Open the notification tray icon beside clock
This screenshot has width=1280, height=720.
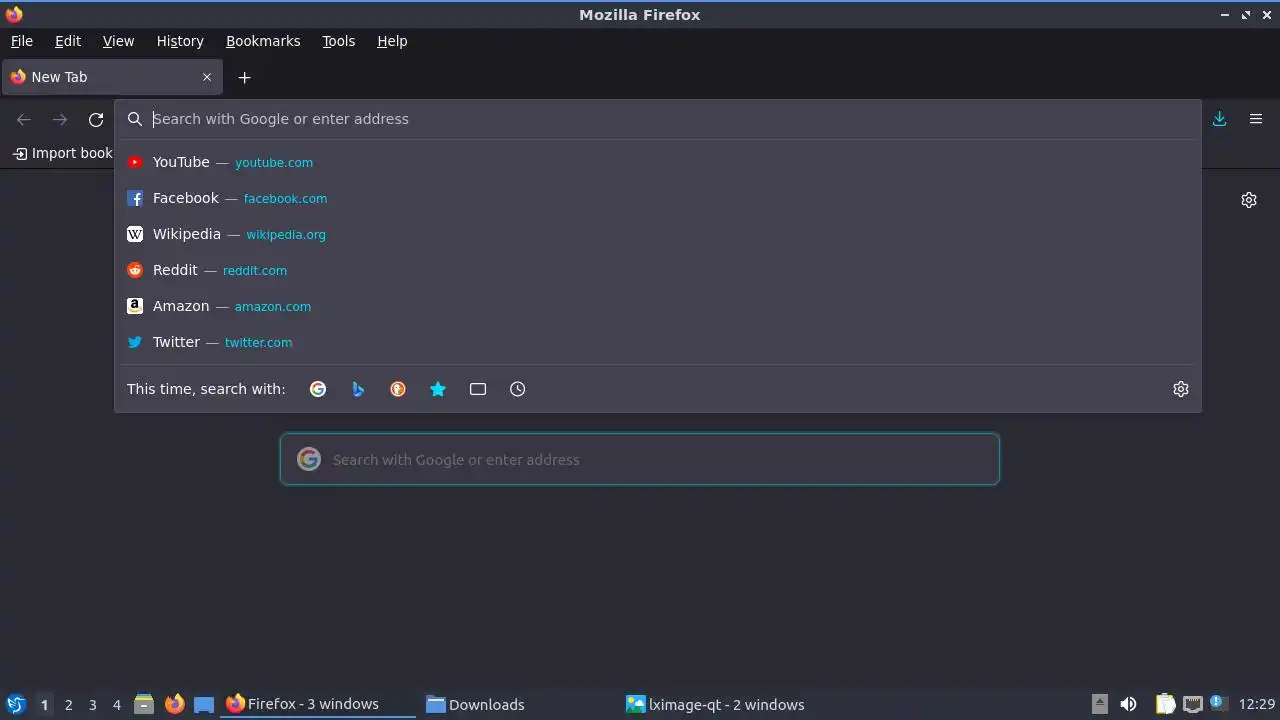pyautogui.click(x=1218, y=704)
